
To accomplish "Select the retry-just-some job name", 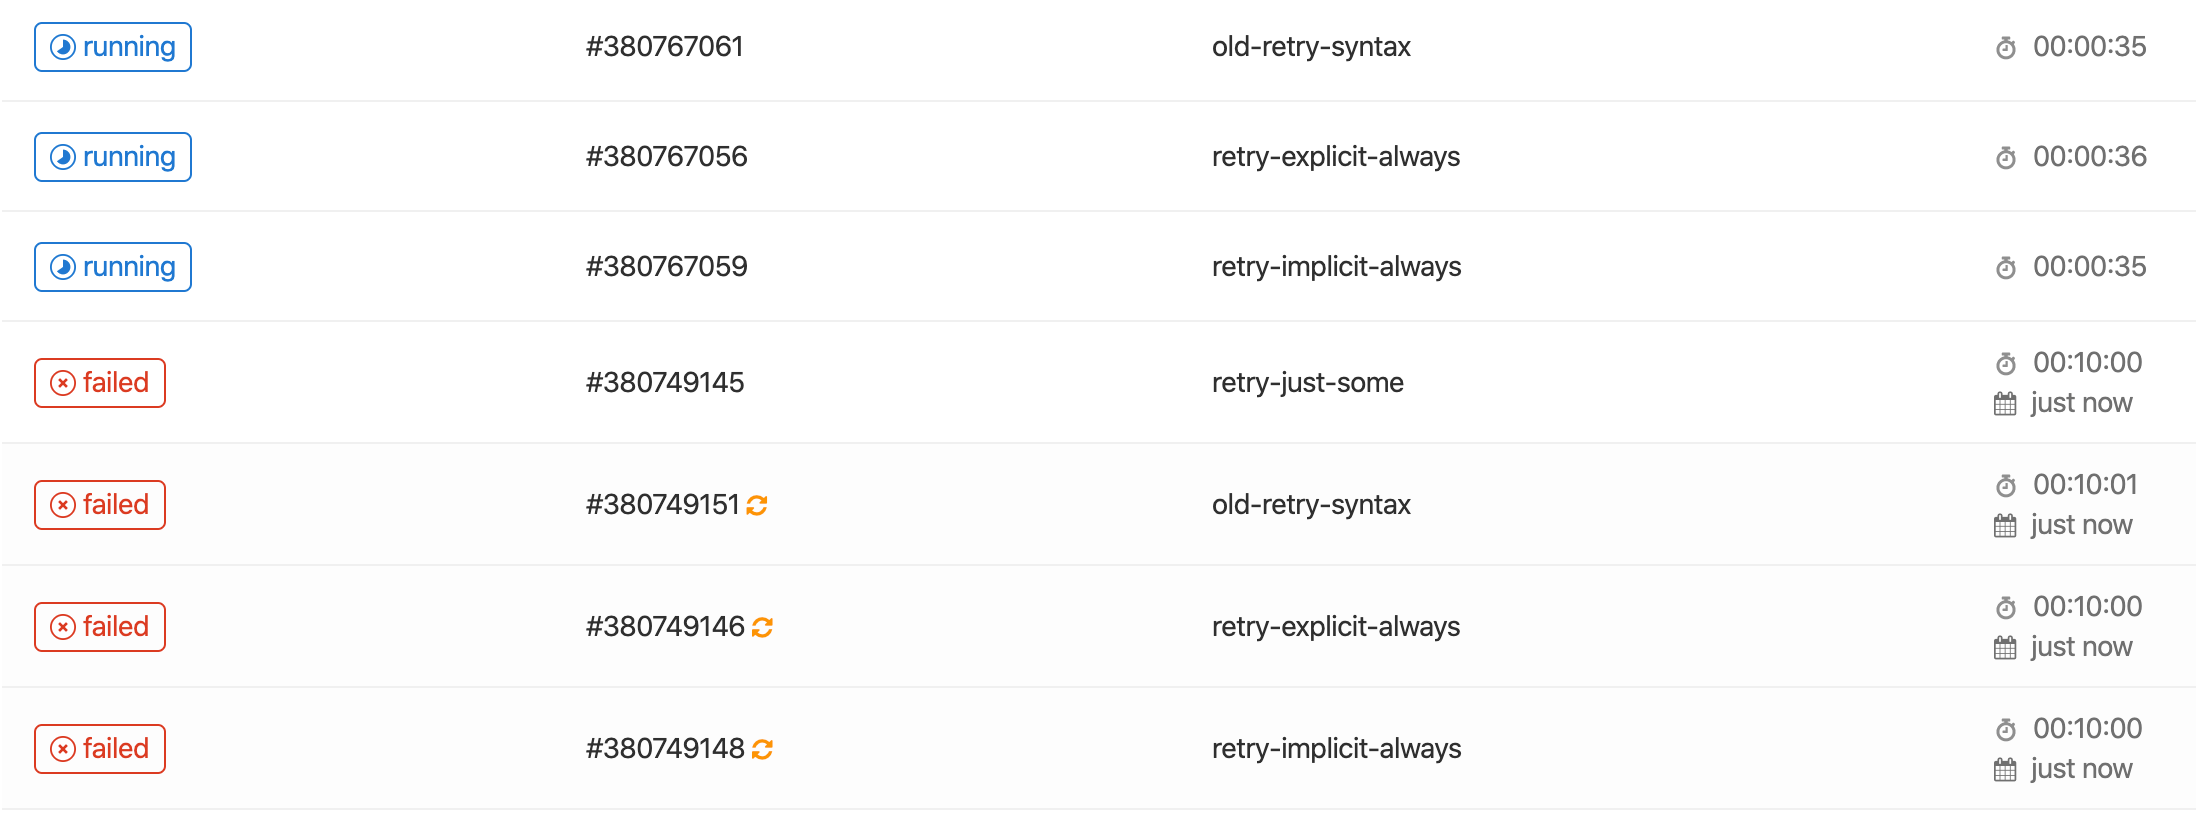I will tap(1307, 383).
